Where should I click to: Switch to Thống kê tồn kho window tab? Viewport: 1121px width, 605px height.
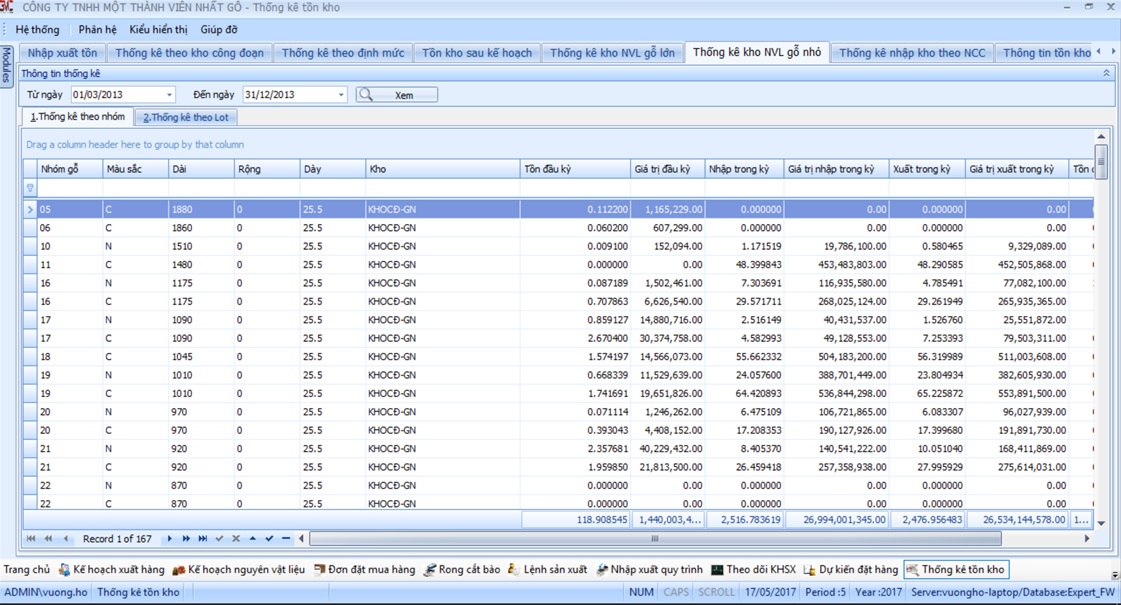(956, 569)
